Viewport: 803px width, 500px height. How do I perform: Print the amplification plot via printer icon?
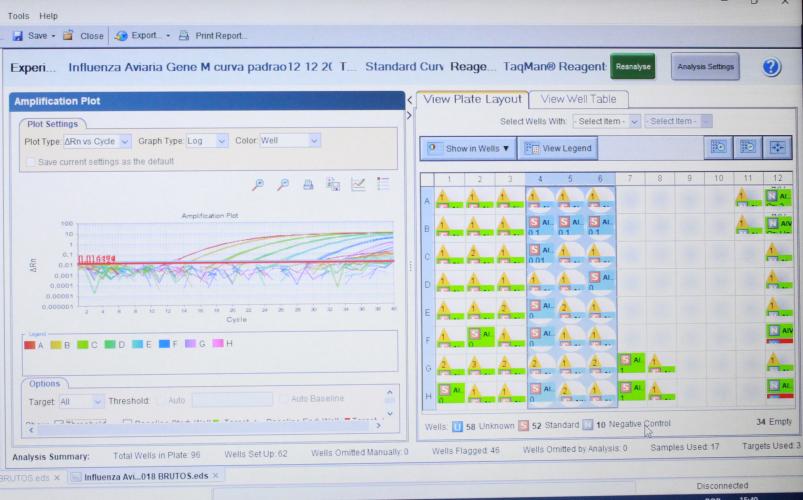pyautogui.click(x=308, y=185)
